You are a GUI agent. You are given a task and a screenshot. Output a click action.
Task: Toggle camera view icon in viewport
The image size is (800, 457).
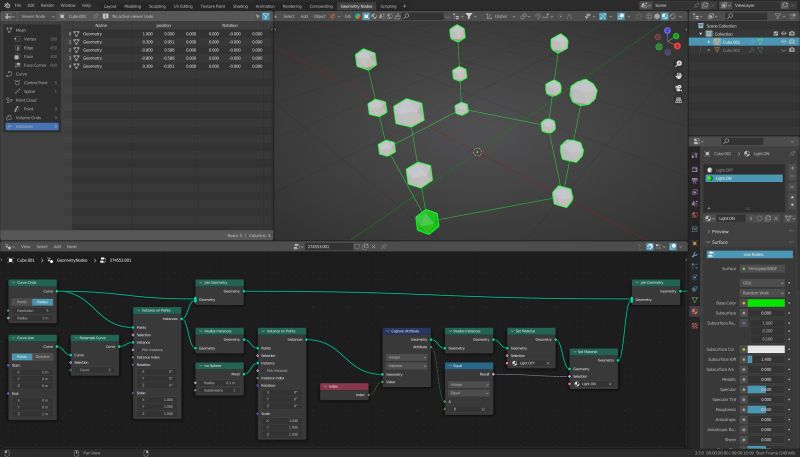click(x=679, y=88)
